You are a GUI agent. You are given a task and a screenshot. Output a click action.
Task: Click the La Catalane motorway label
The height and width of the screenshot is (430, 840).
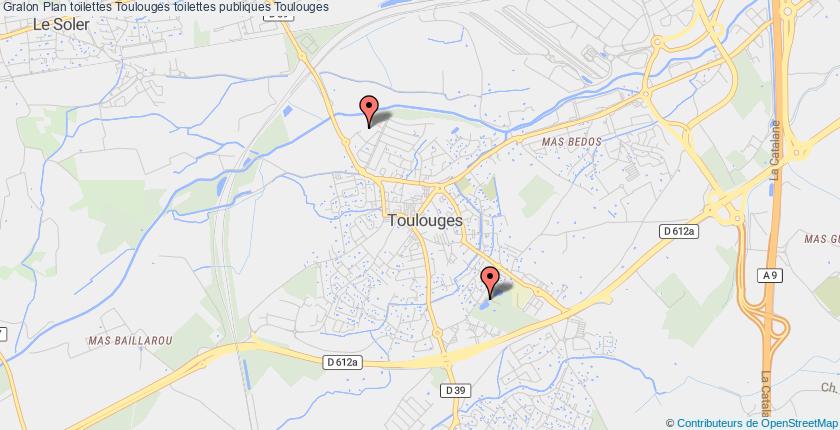pos(775,150)
